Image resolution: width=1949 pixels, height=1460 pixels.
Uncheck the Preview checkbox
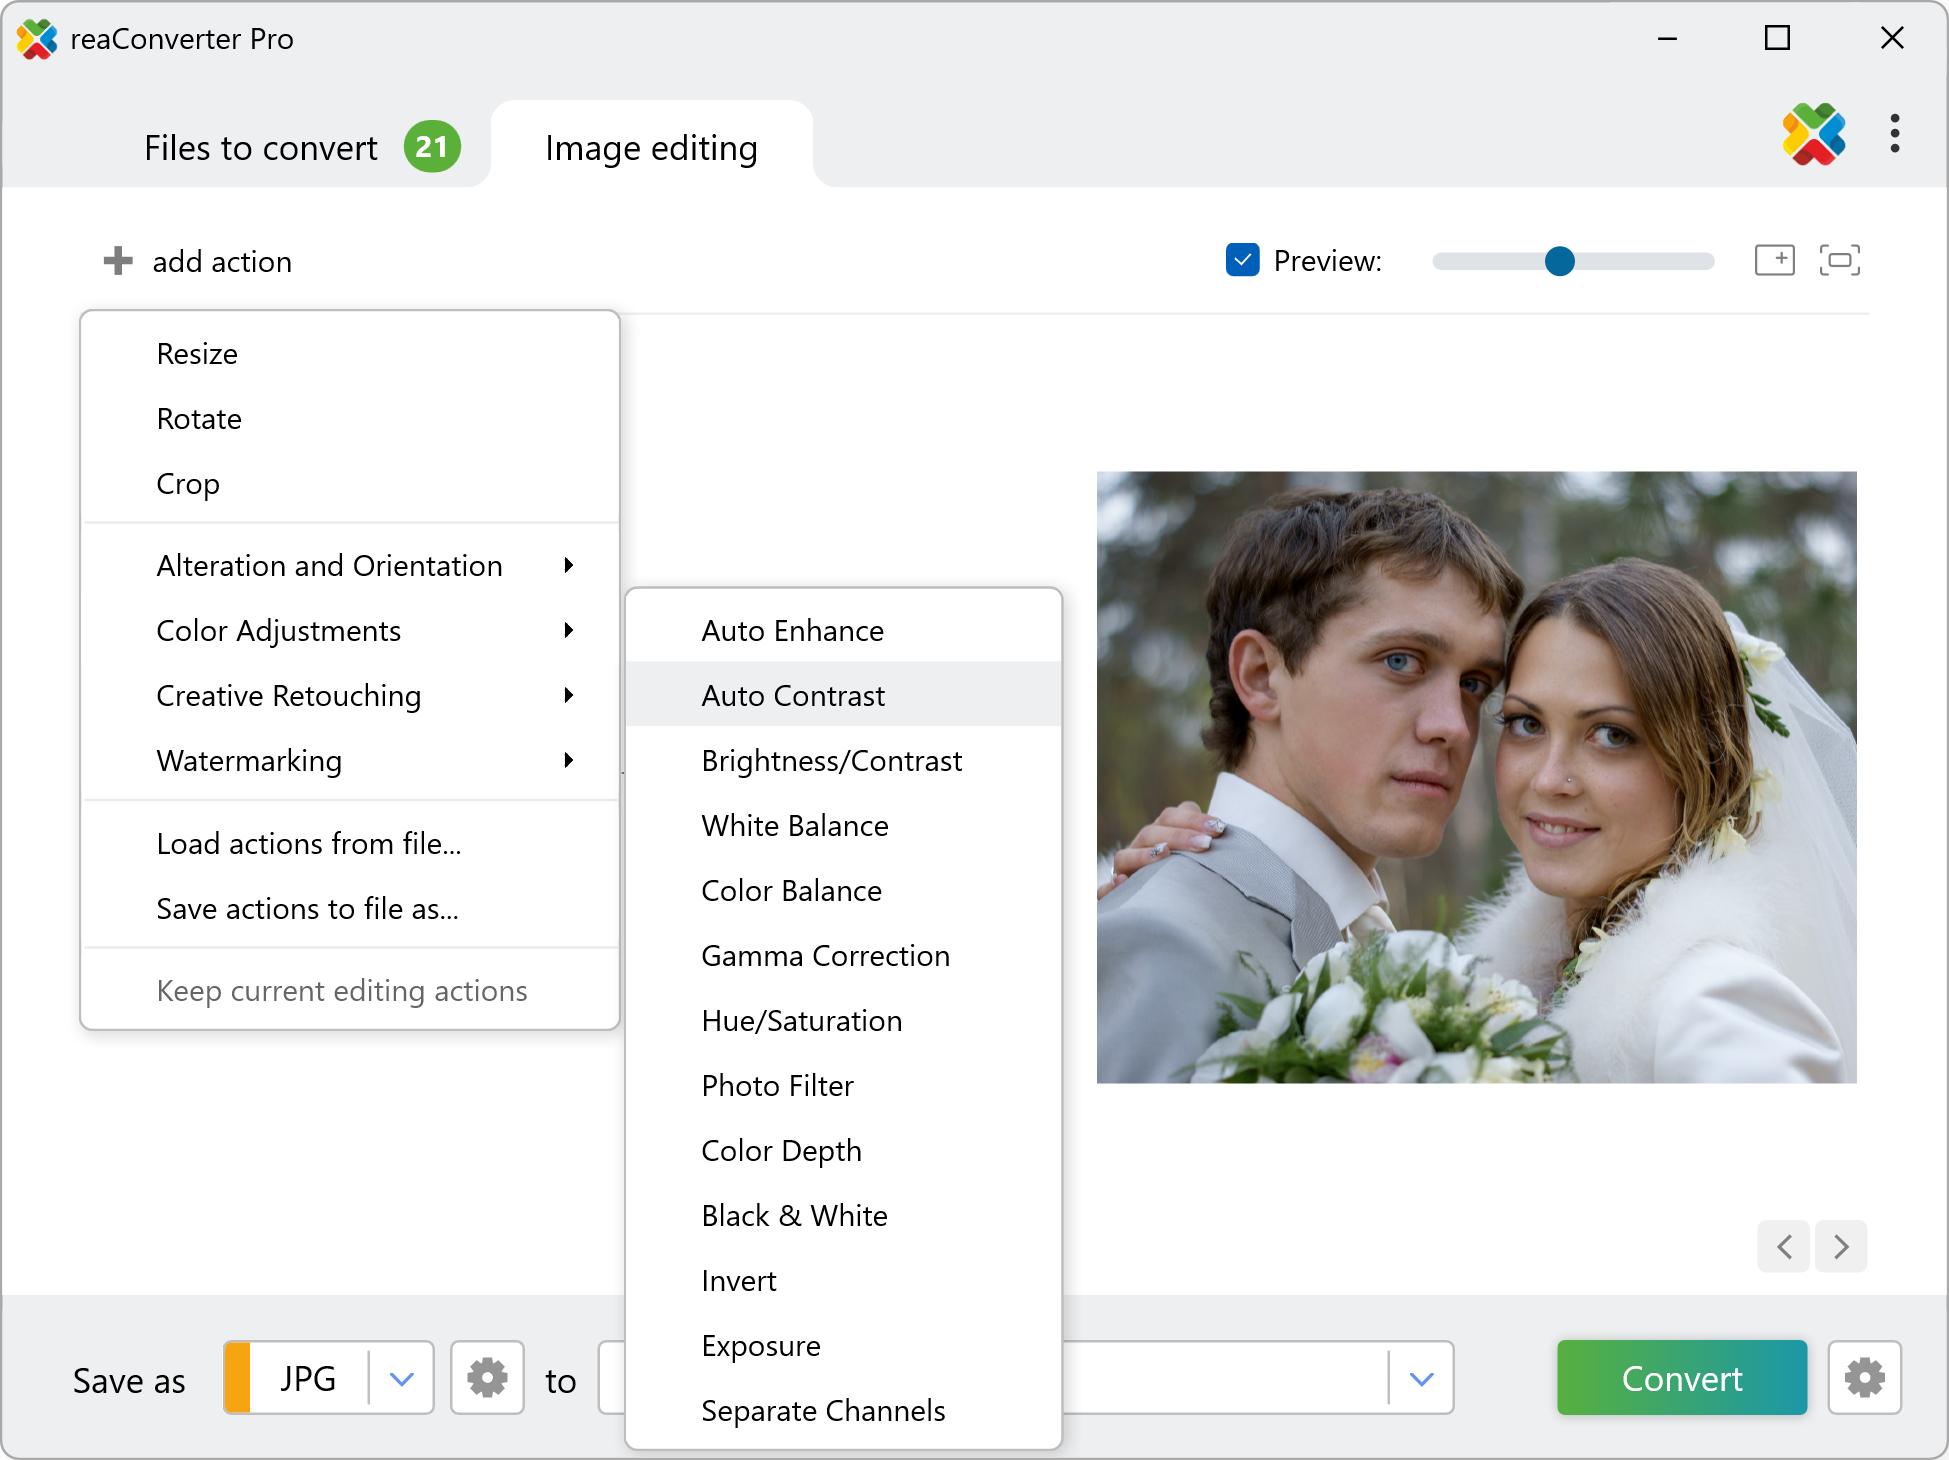pos(1242,260)
